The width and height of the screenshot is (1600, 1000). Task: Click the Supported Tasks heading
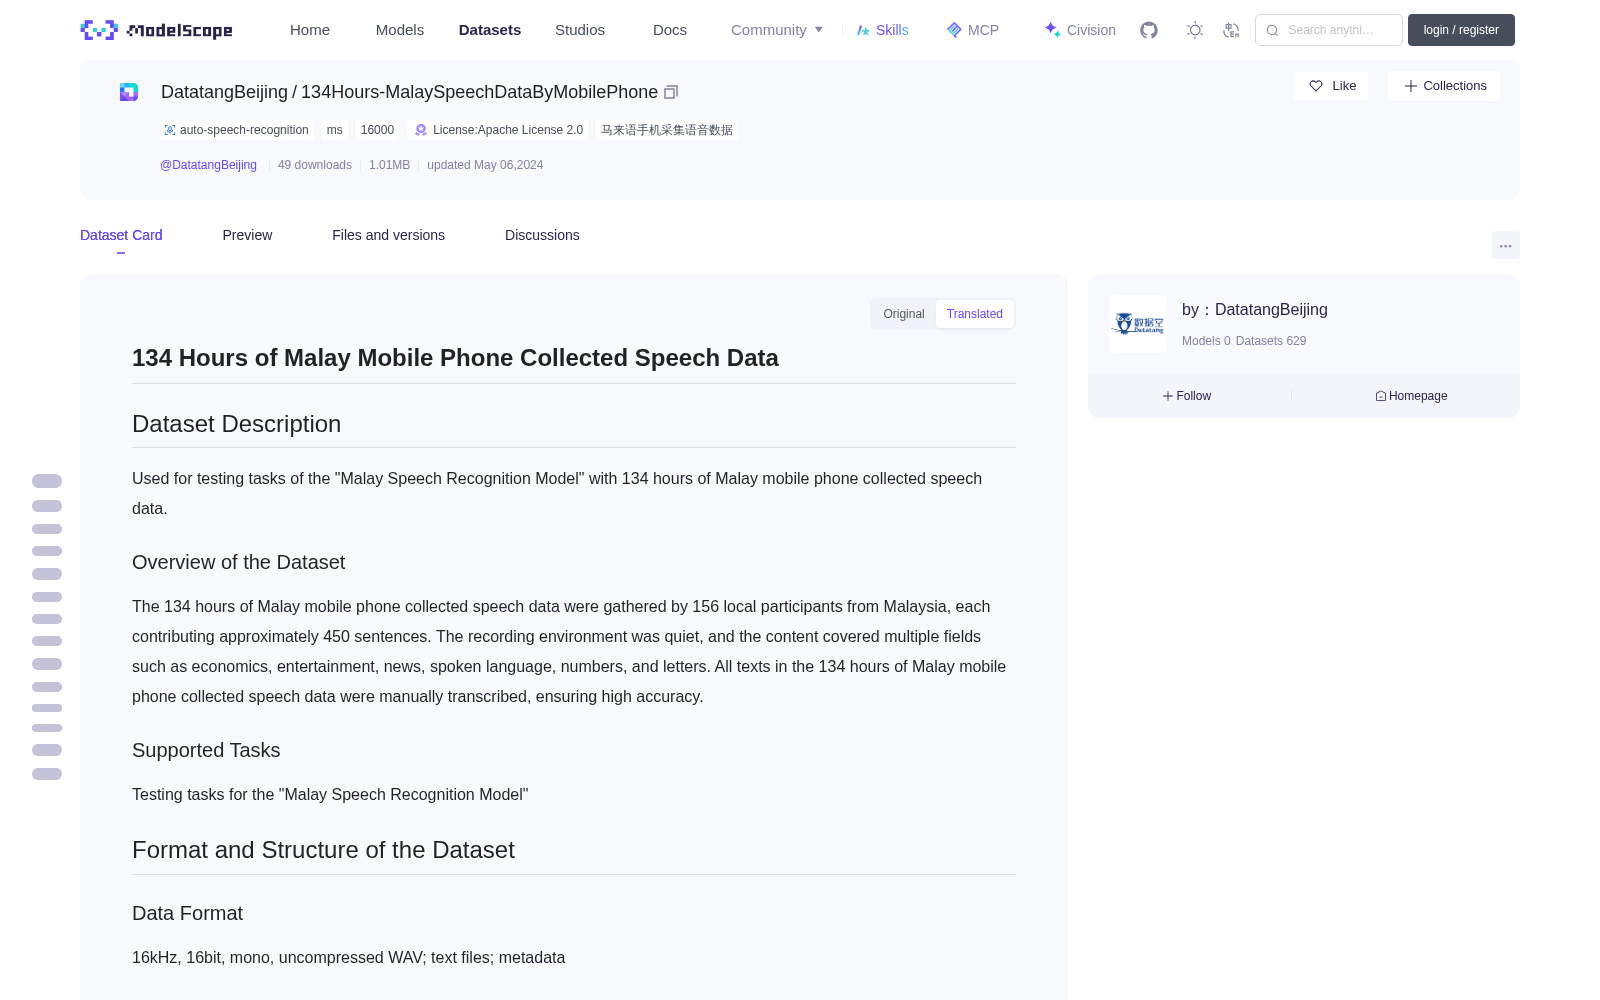[x=206, y=750]
